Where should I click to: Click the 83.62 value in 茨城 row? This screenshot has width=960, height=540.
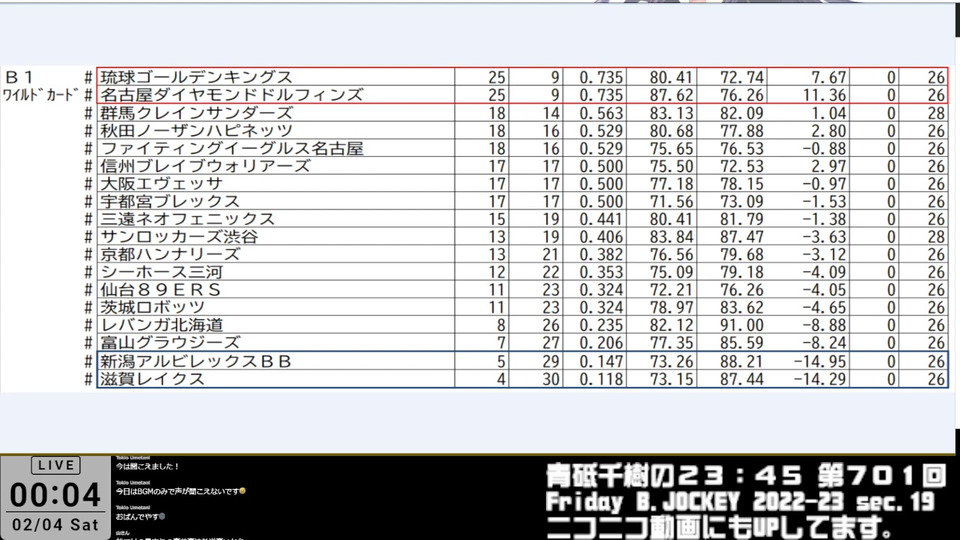tap(742, 309)
